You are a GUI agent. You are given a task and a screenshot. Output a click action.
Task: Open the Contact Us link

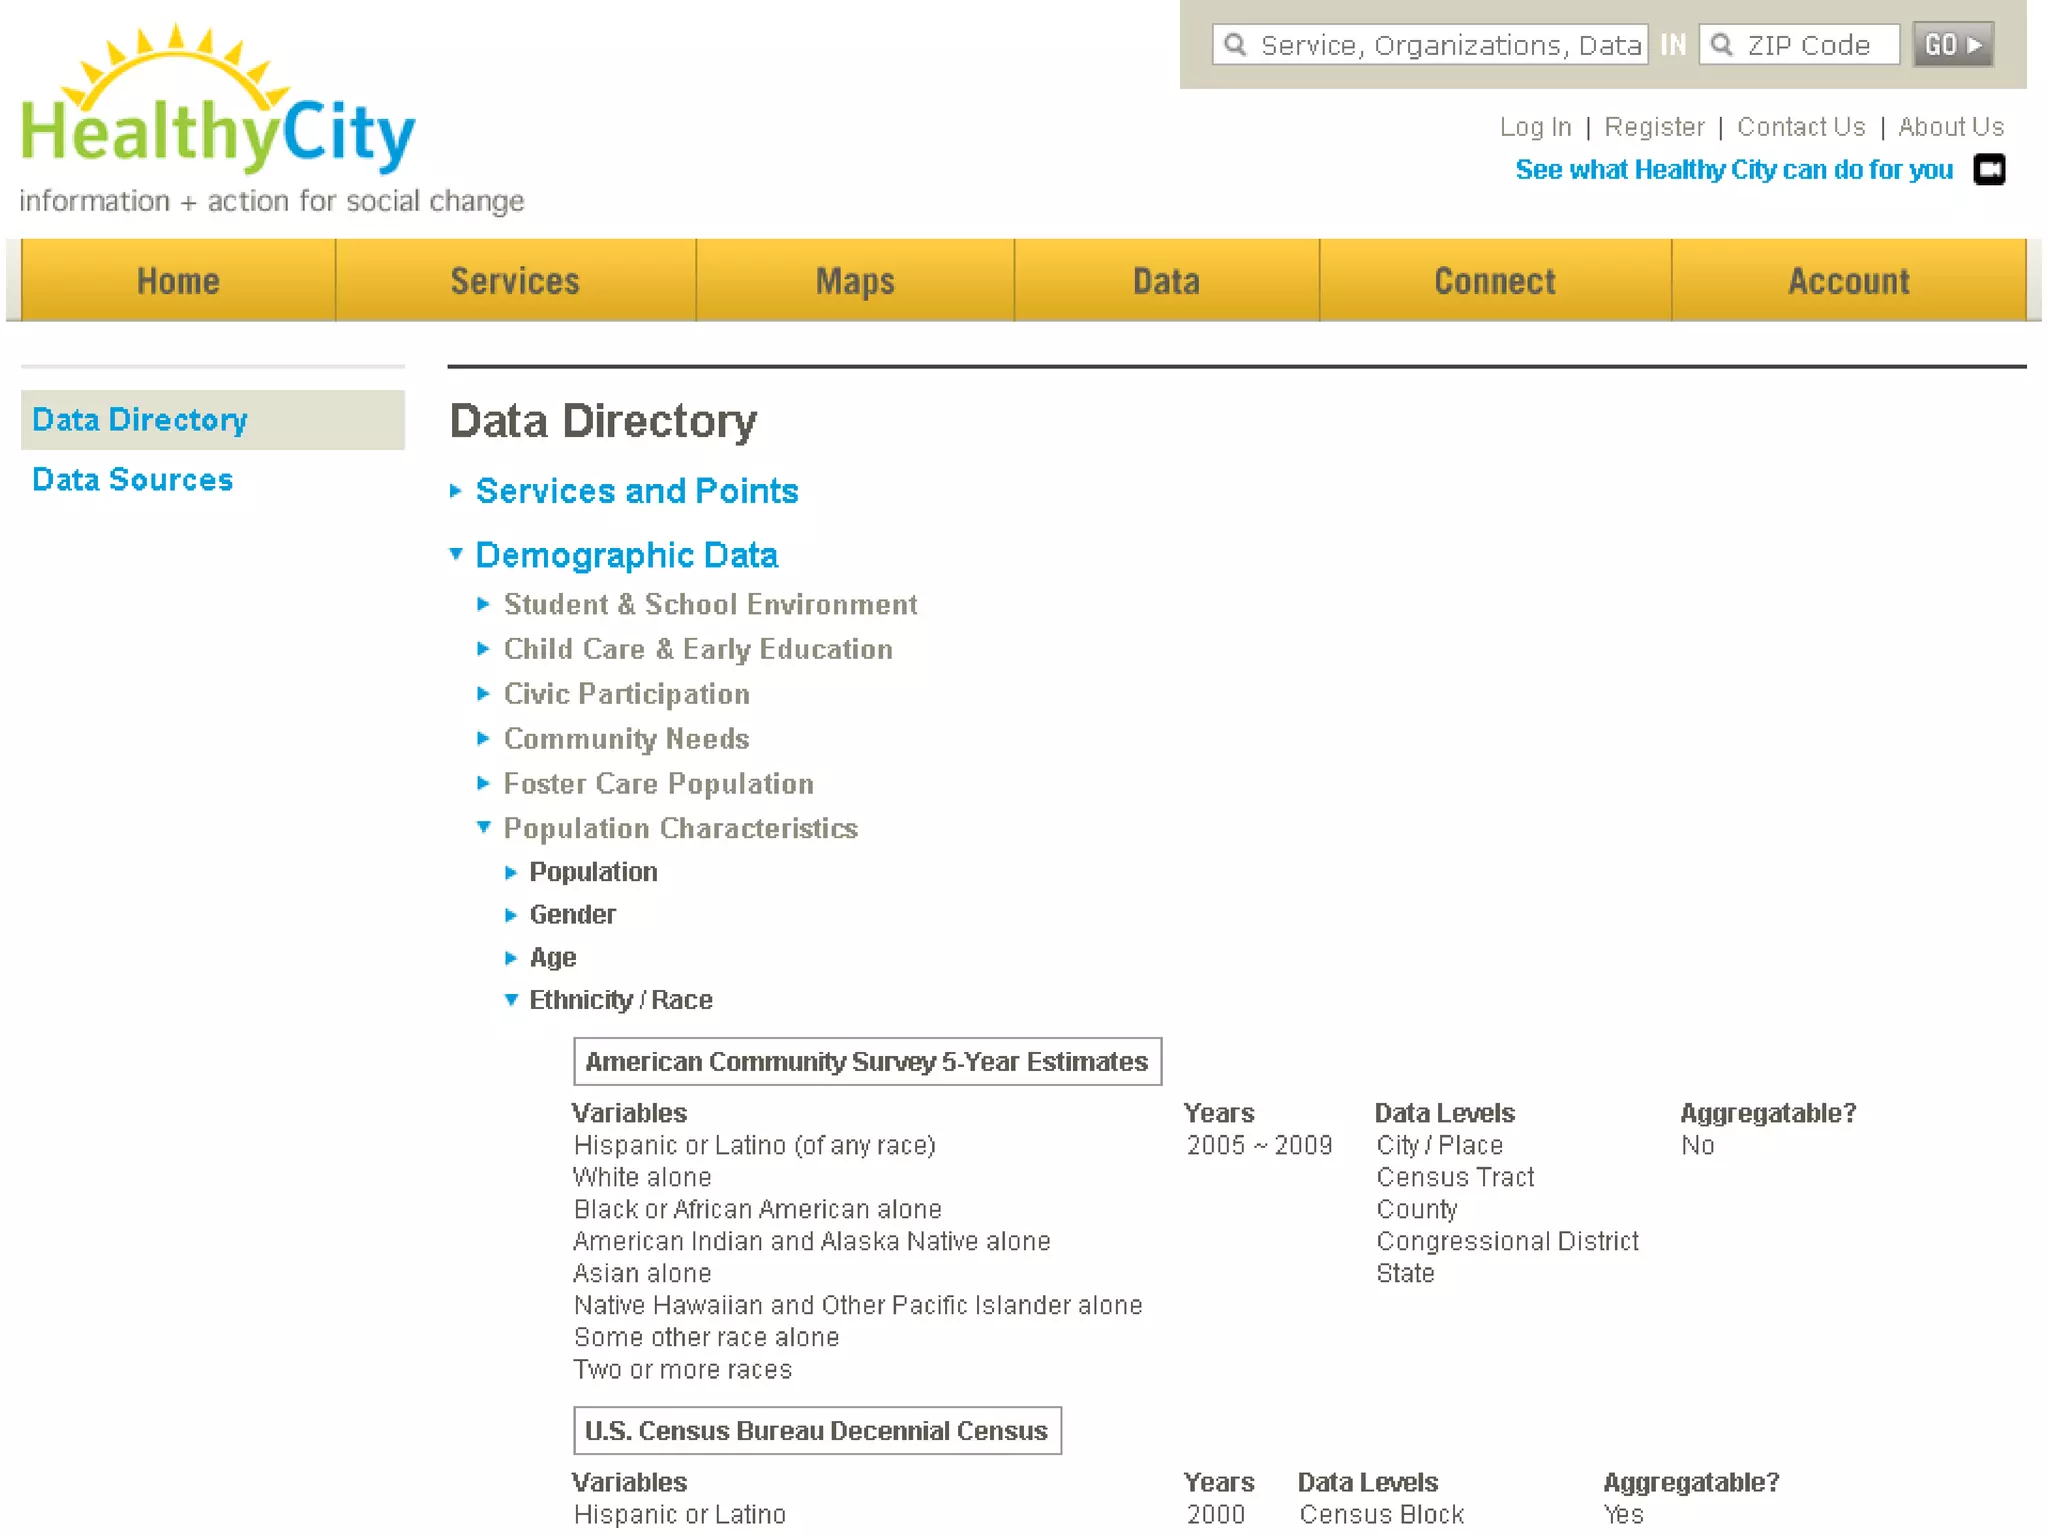1800,127
